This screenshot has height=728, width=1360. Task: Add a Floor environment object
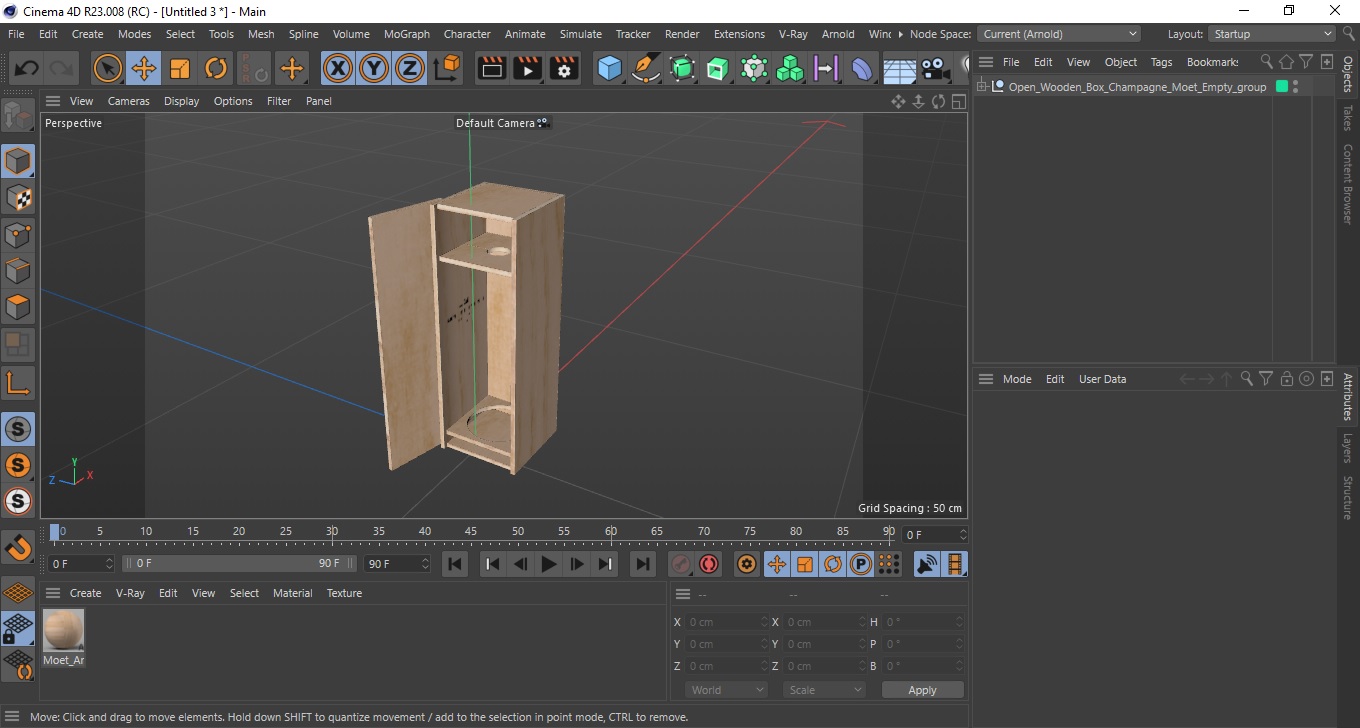click(899, 69)
